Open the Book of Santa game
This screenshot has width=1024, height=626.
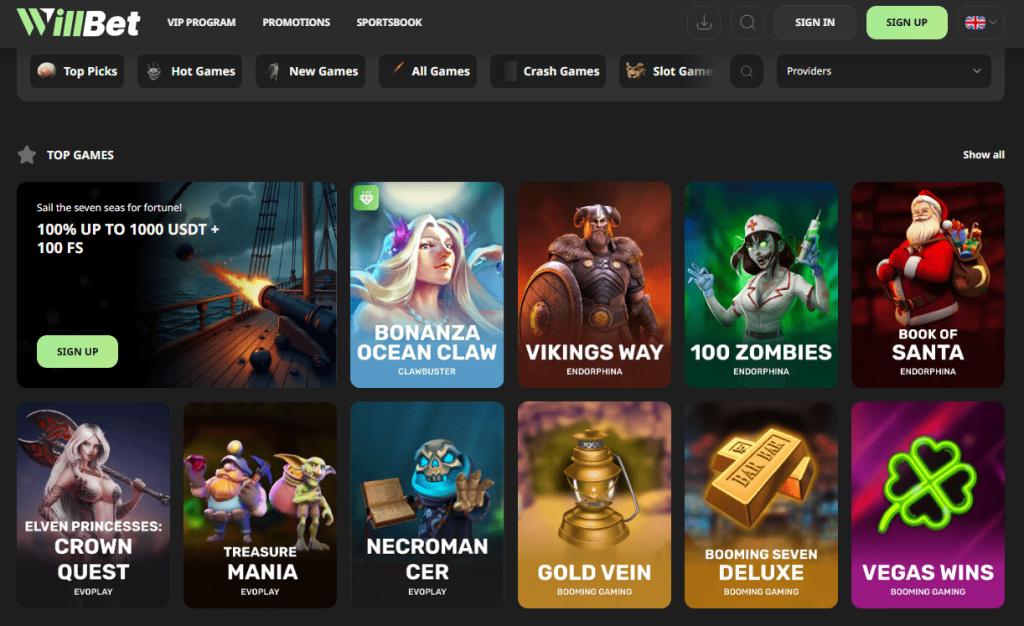(x=928, y=285)
